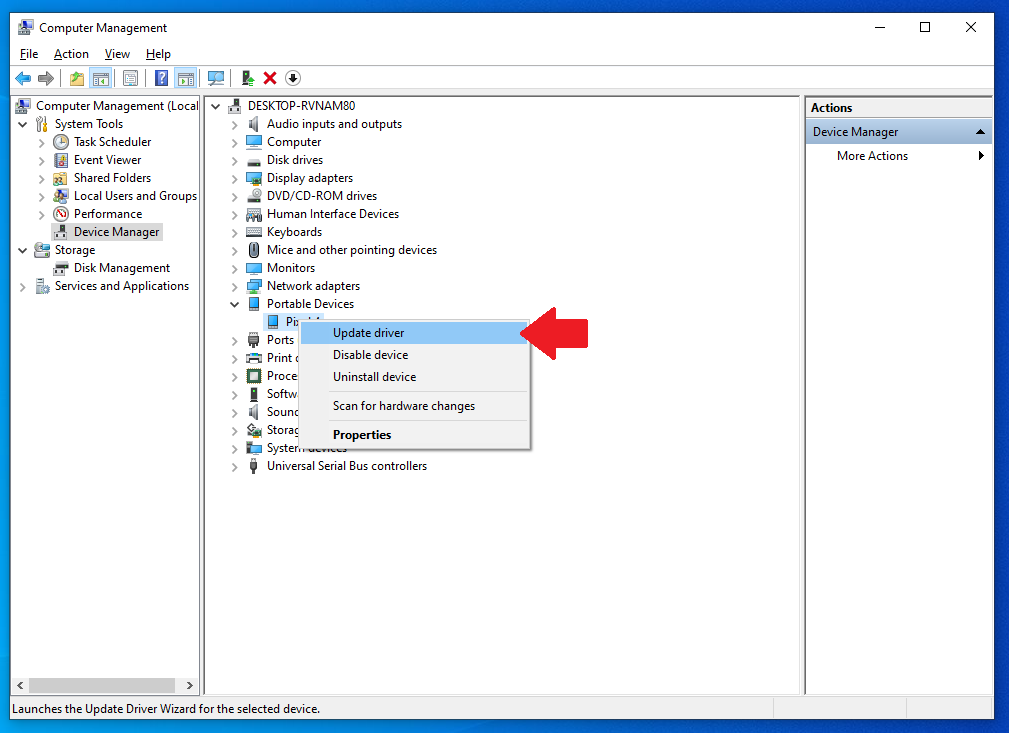
Task: Select Event Viewer under System Tools
Action: (107, 160)
